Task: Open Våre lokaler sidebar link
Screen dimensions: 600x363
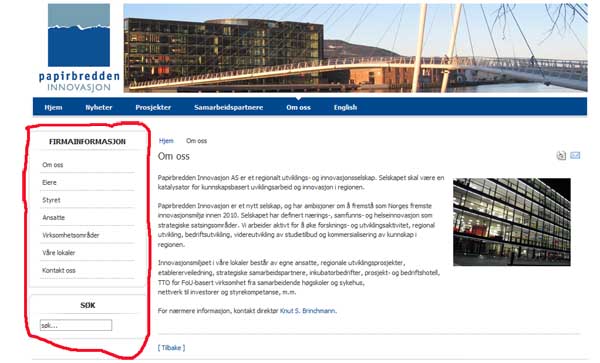Action: [59, 253]
